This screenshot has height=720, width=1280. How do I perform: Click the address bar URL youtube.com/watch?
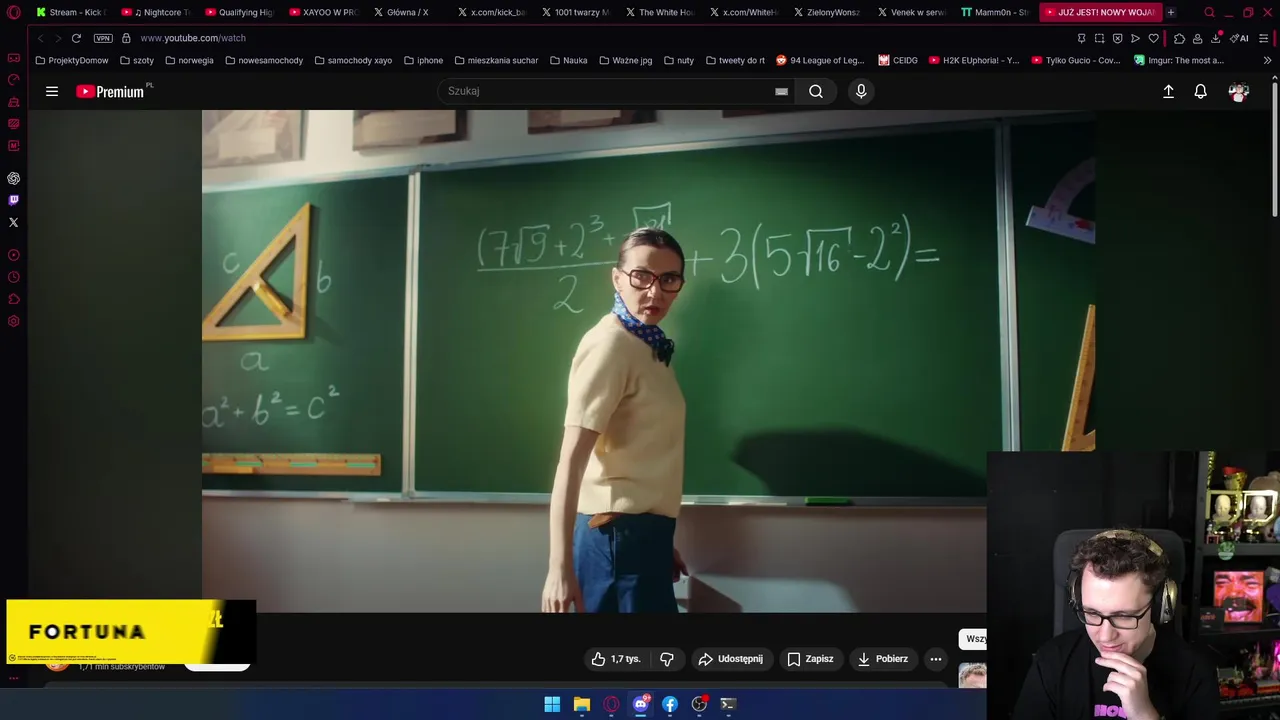point(193,38)
